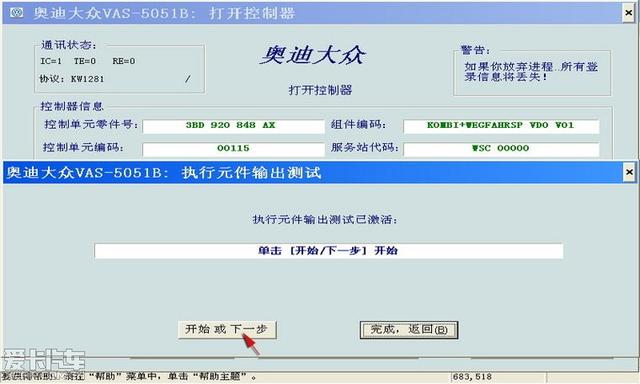This screenshot has height=384, width=640.
Task: Click the 打开控制器 subtitle under the logo
Action: pos(320,90)
